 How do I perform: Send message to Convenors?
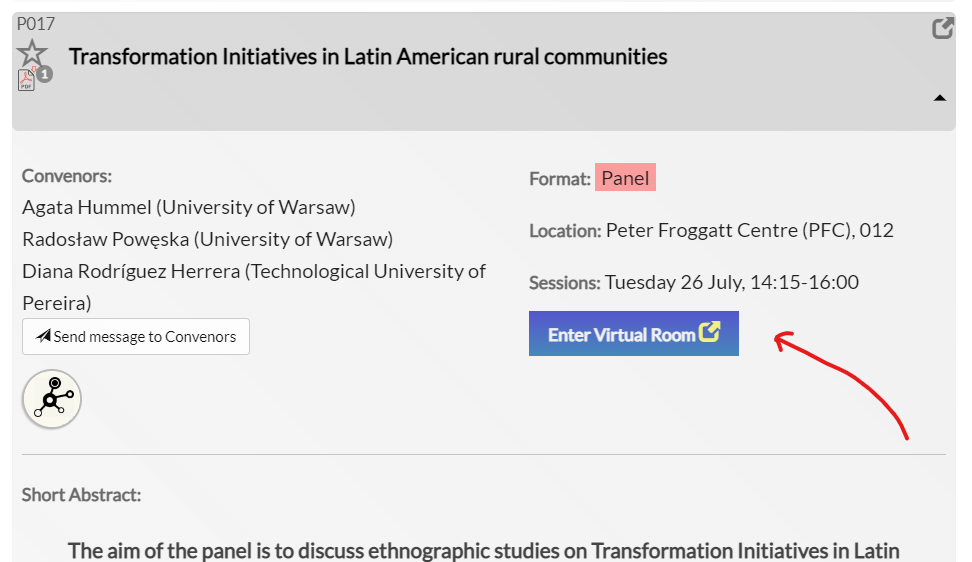(x=136, y=337)
